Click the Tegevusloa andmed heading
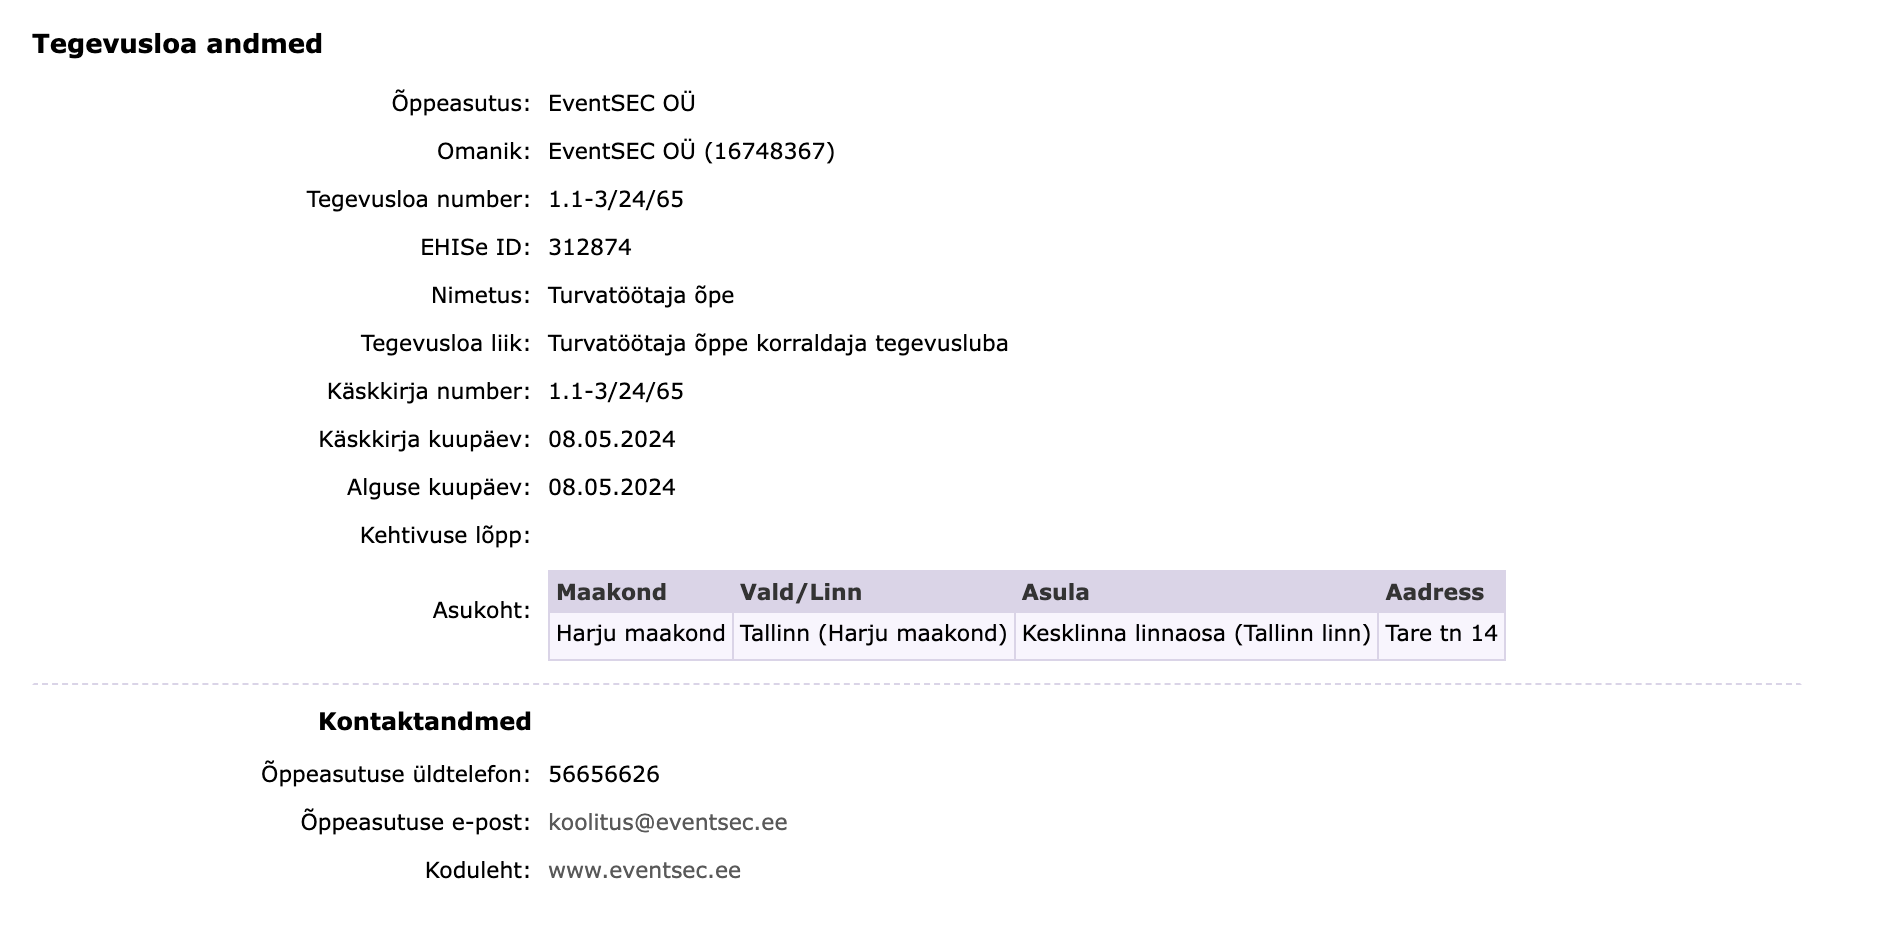The height and width of the screenshot is (942, 1880). 177,44
